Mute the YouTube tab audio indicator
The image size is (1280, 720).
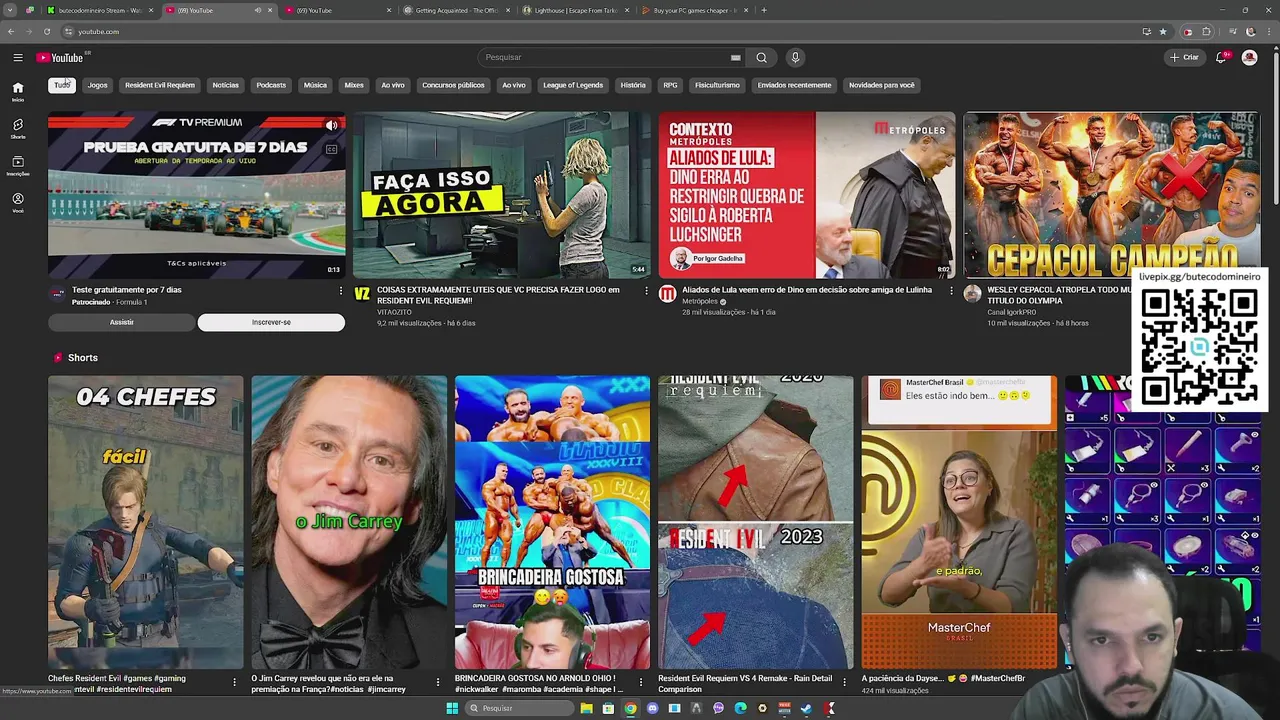click(257, 10)
